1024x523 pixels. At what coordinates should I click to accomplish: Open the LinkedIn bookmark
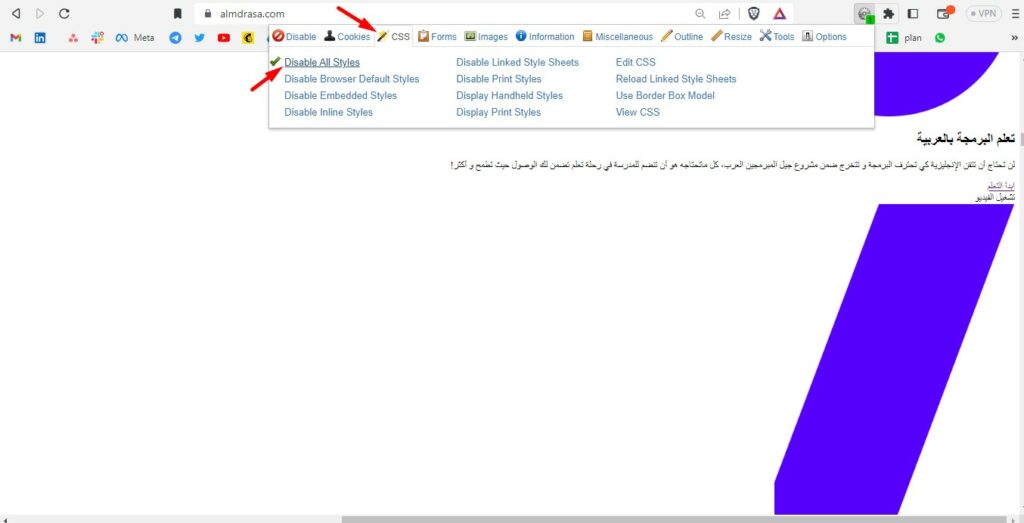40,38
